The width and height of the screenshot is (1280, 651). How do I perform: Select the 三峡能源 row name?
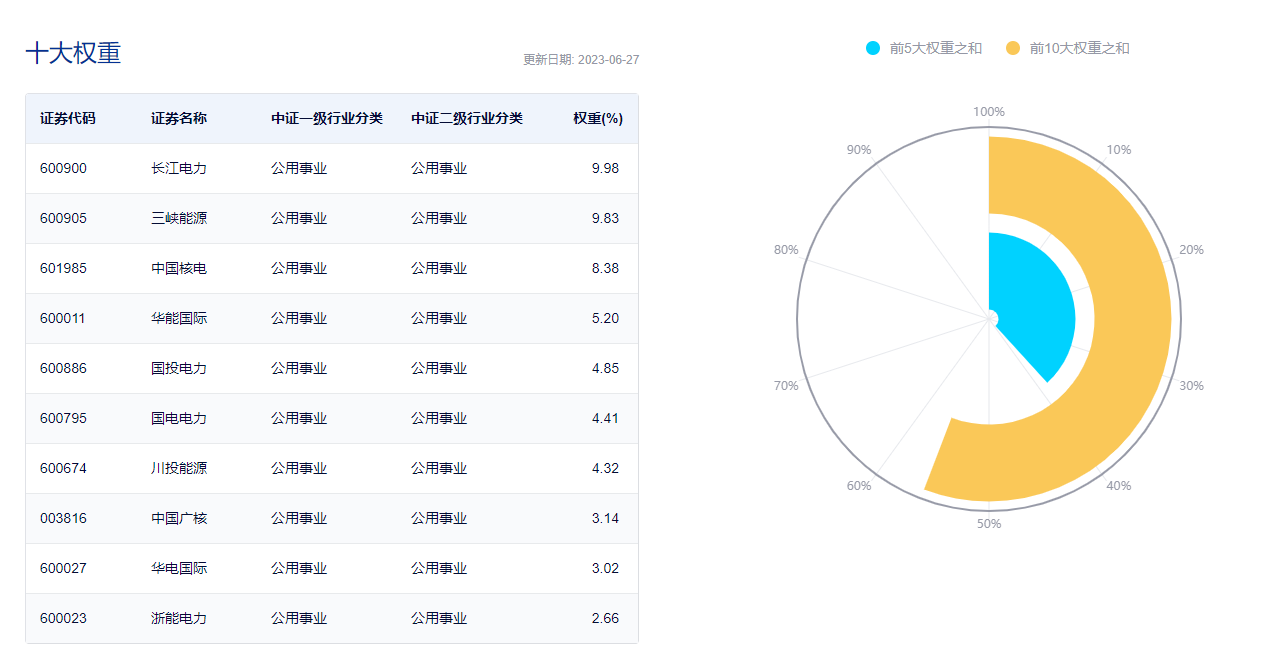[179, 218]
